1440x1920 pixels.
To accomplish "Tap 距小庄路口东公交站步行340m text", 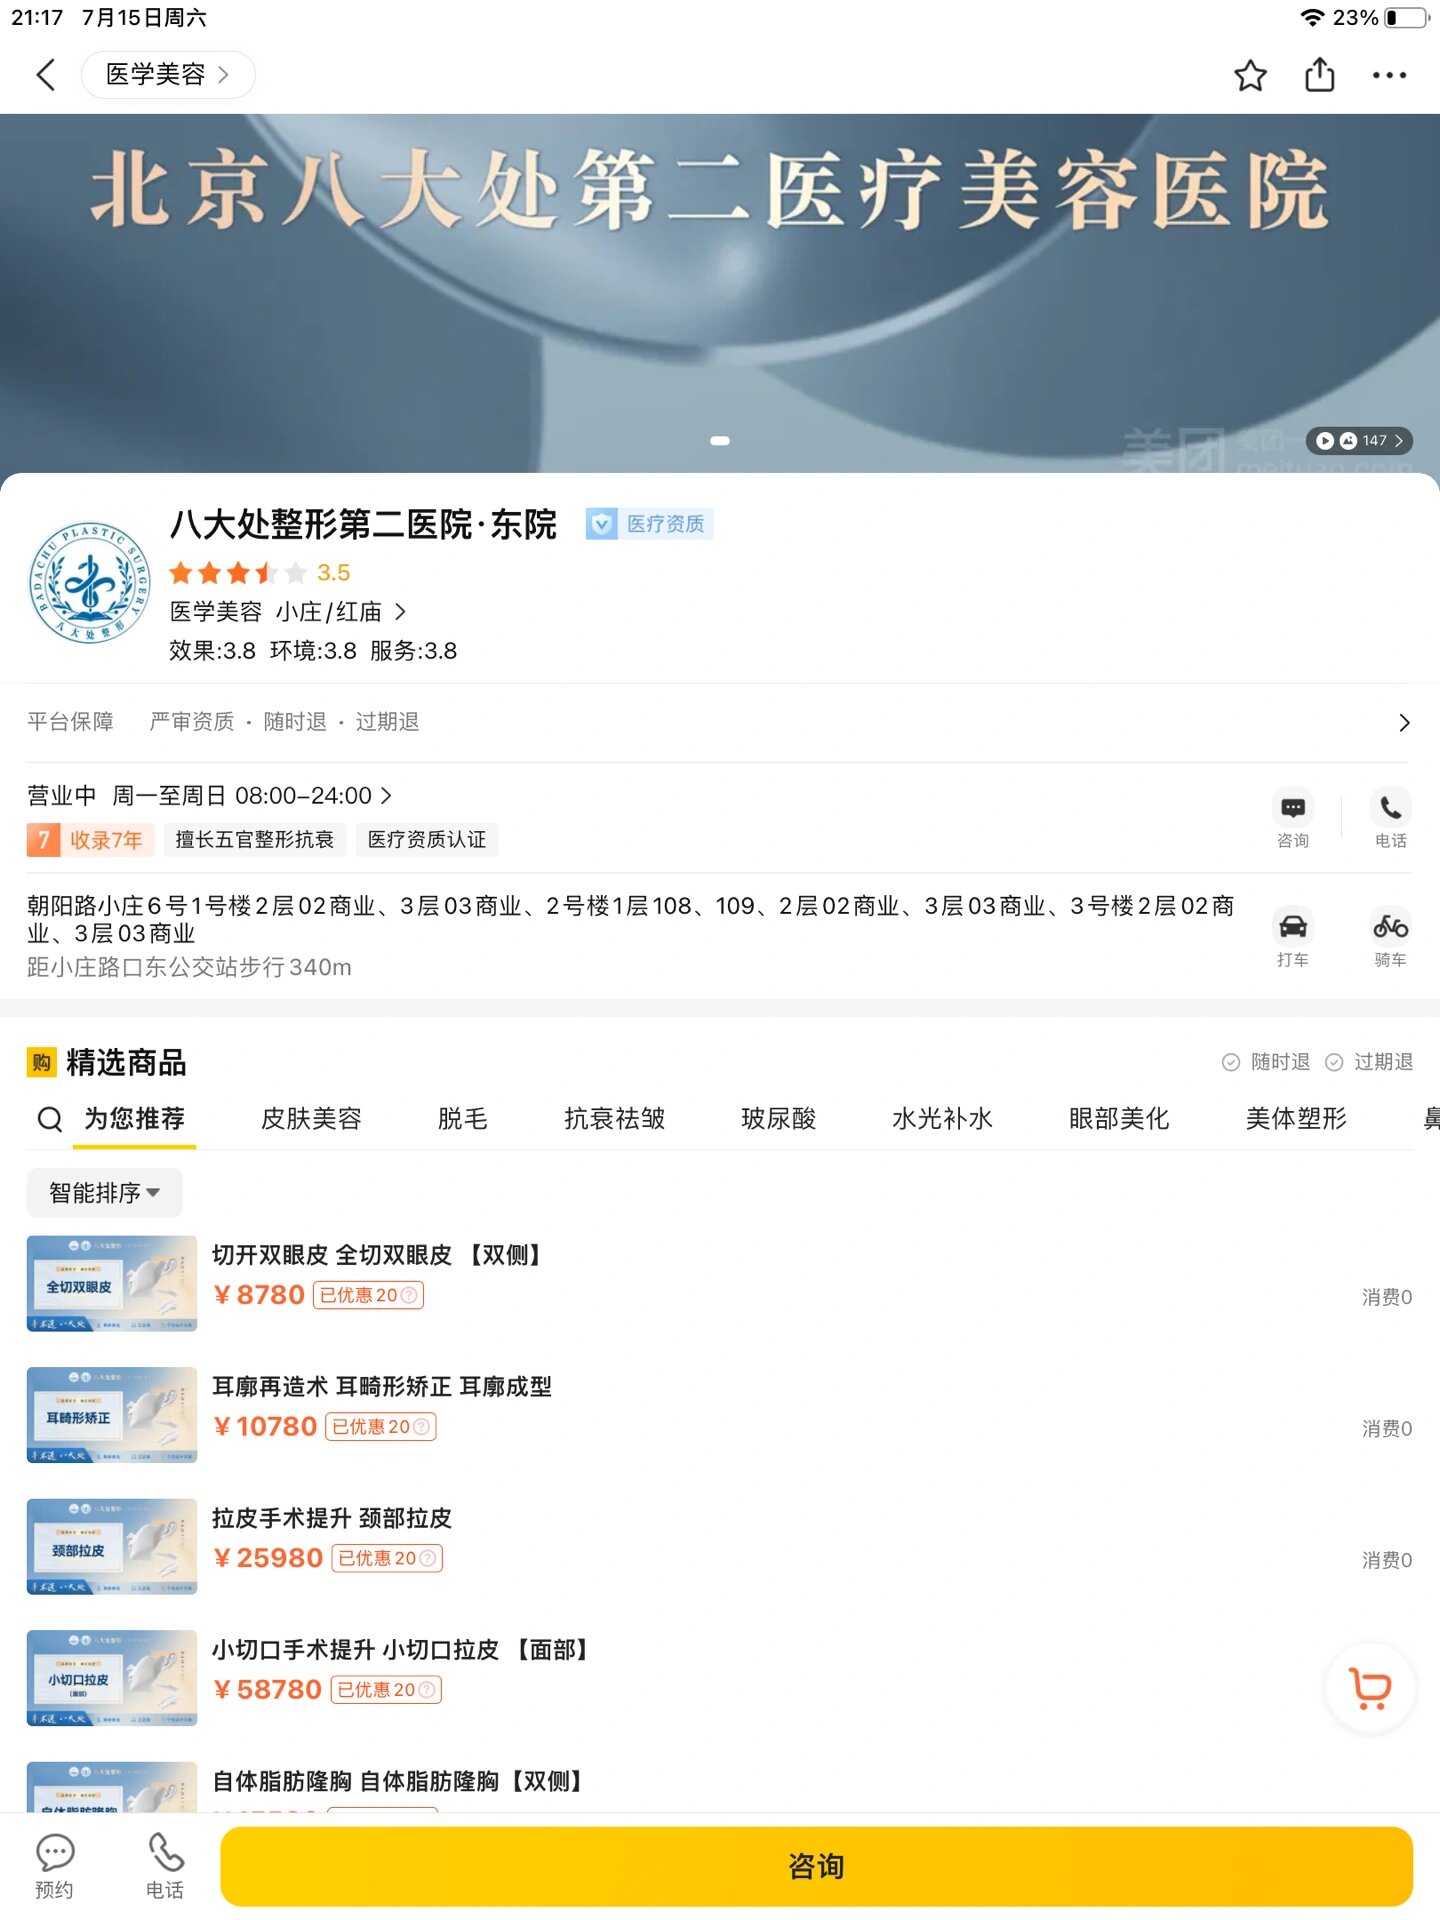I will (189, 967).
